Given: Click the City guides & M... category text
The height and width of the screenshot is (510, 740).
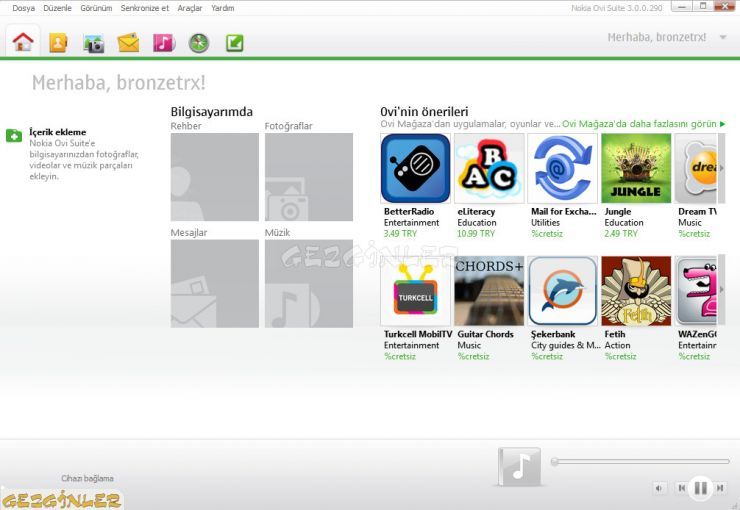Looking at the screenshot, I should [x=565, y=345].
